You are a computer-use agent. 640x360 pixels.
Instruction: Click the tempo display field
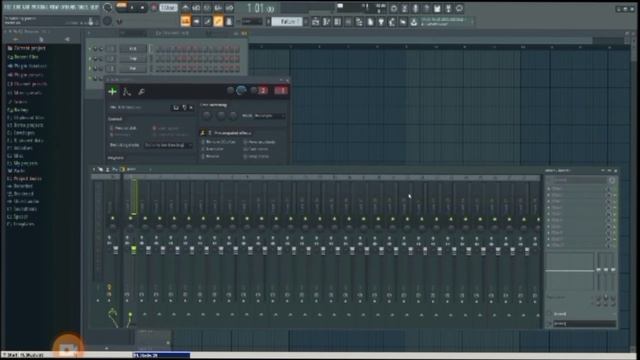(x=168, y=8)
